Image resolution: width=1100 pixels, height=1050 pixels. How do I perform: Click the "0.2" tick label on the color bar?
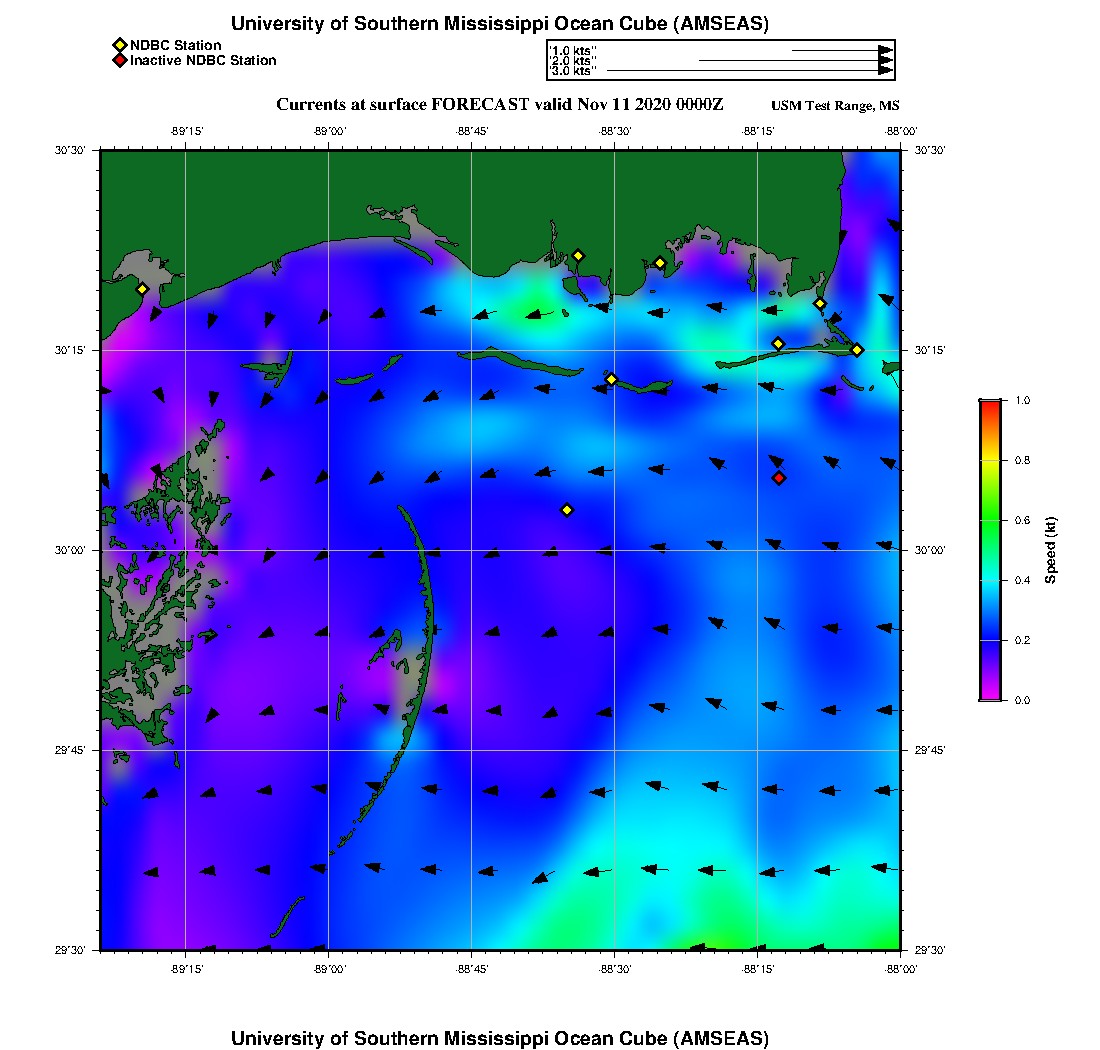point(1022,640)
